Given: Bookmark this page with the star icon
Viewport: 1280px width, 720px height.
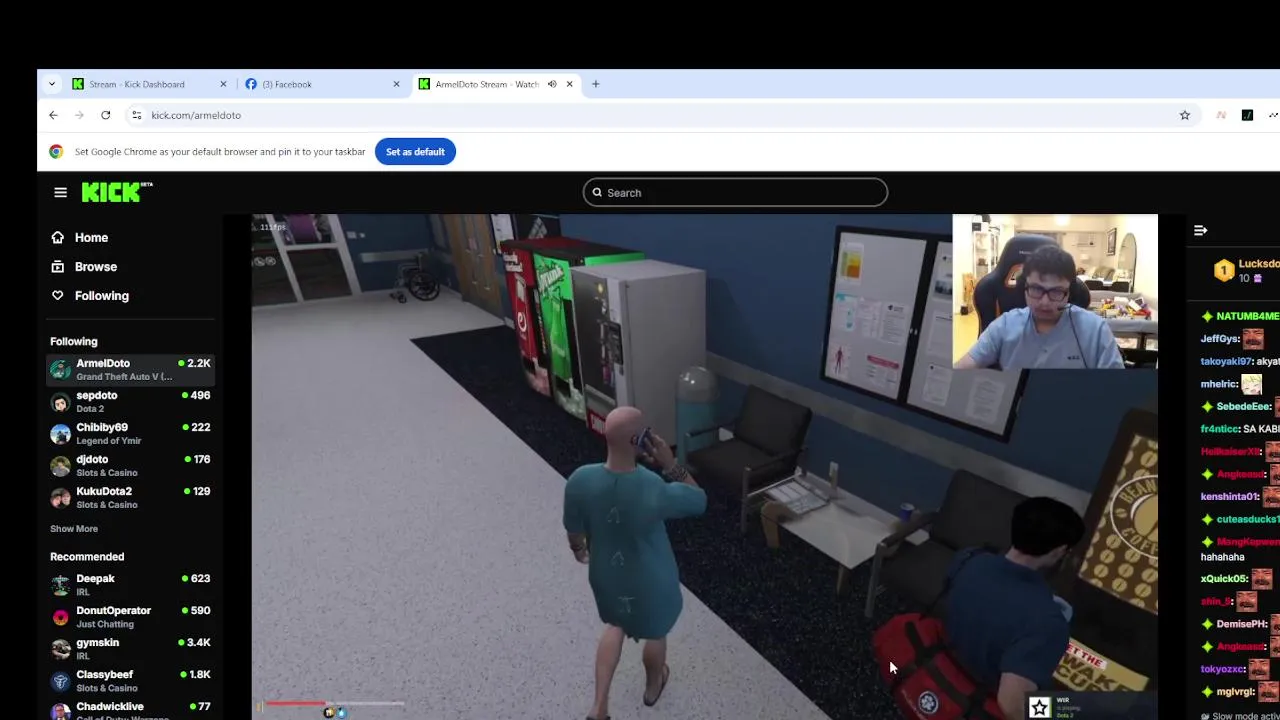Looking at the screenshot, I should (1185, 116).
